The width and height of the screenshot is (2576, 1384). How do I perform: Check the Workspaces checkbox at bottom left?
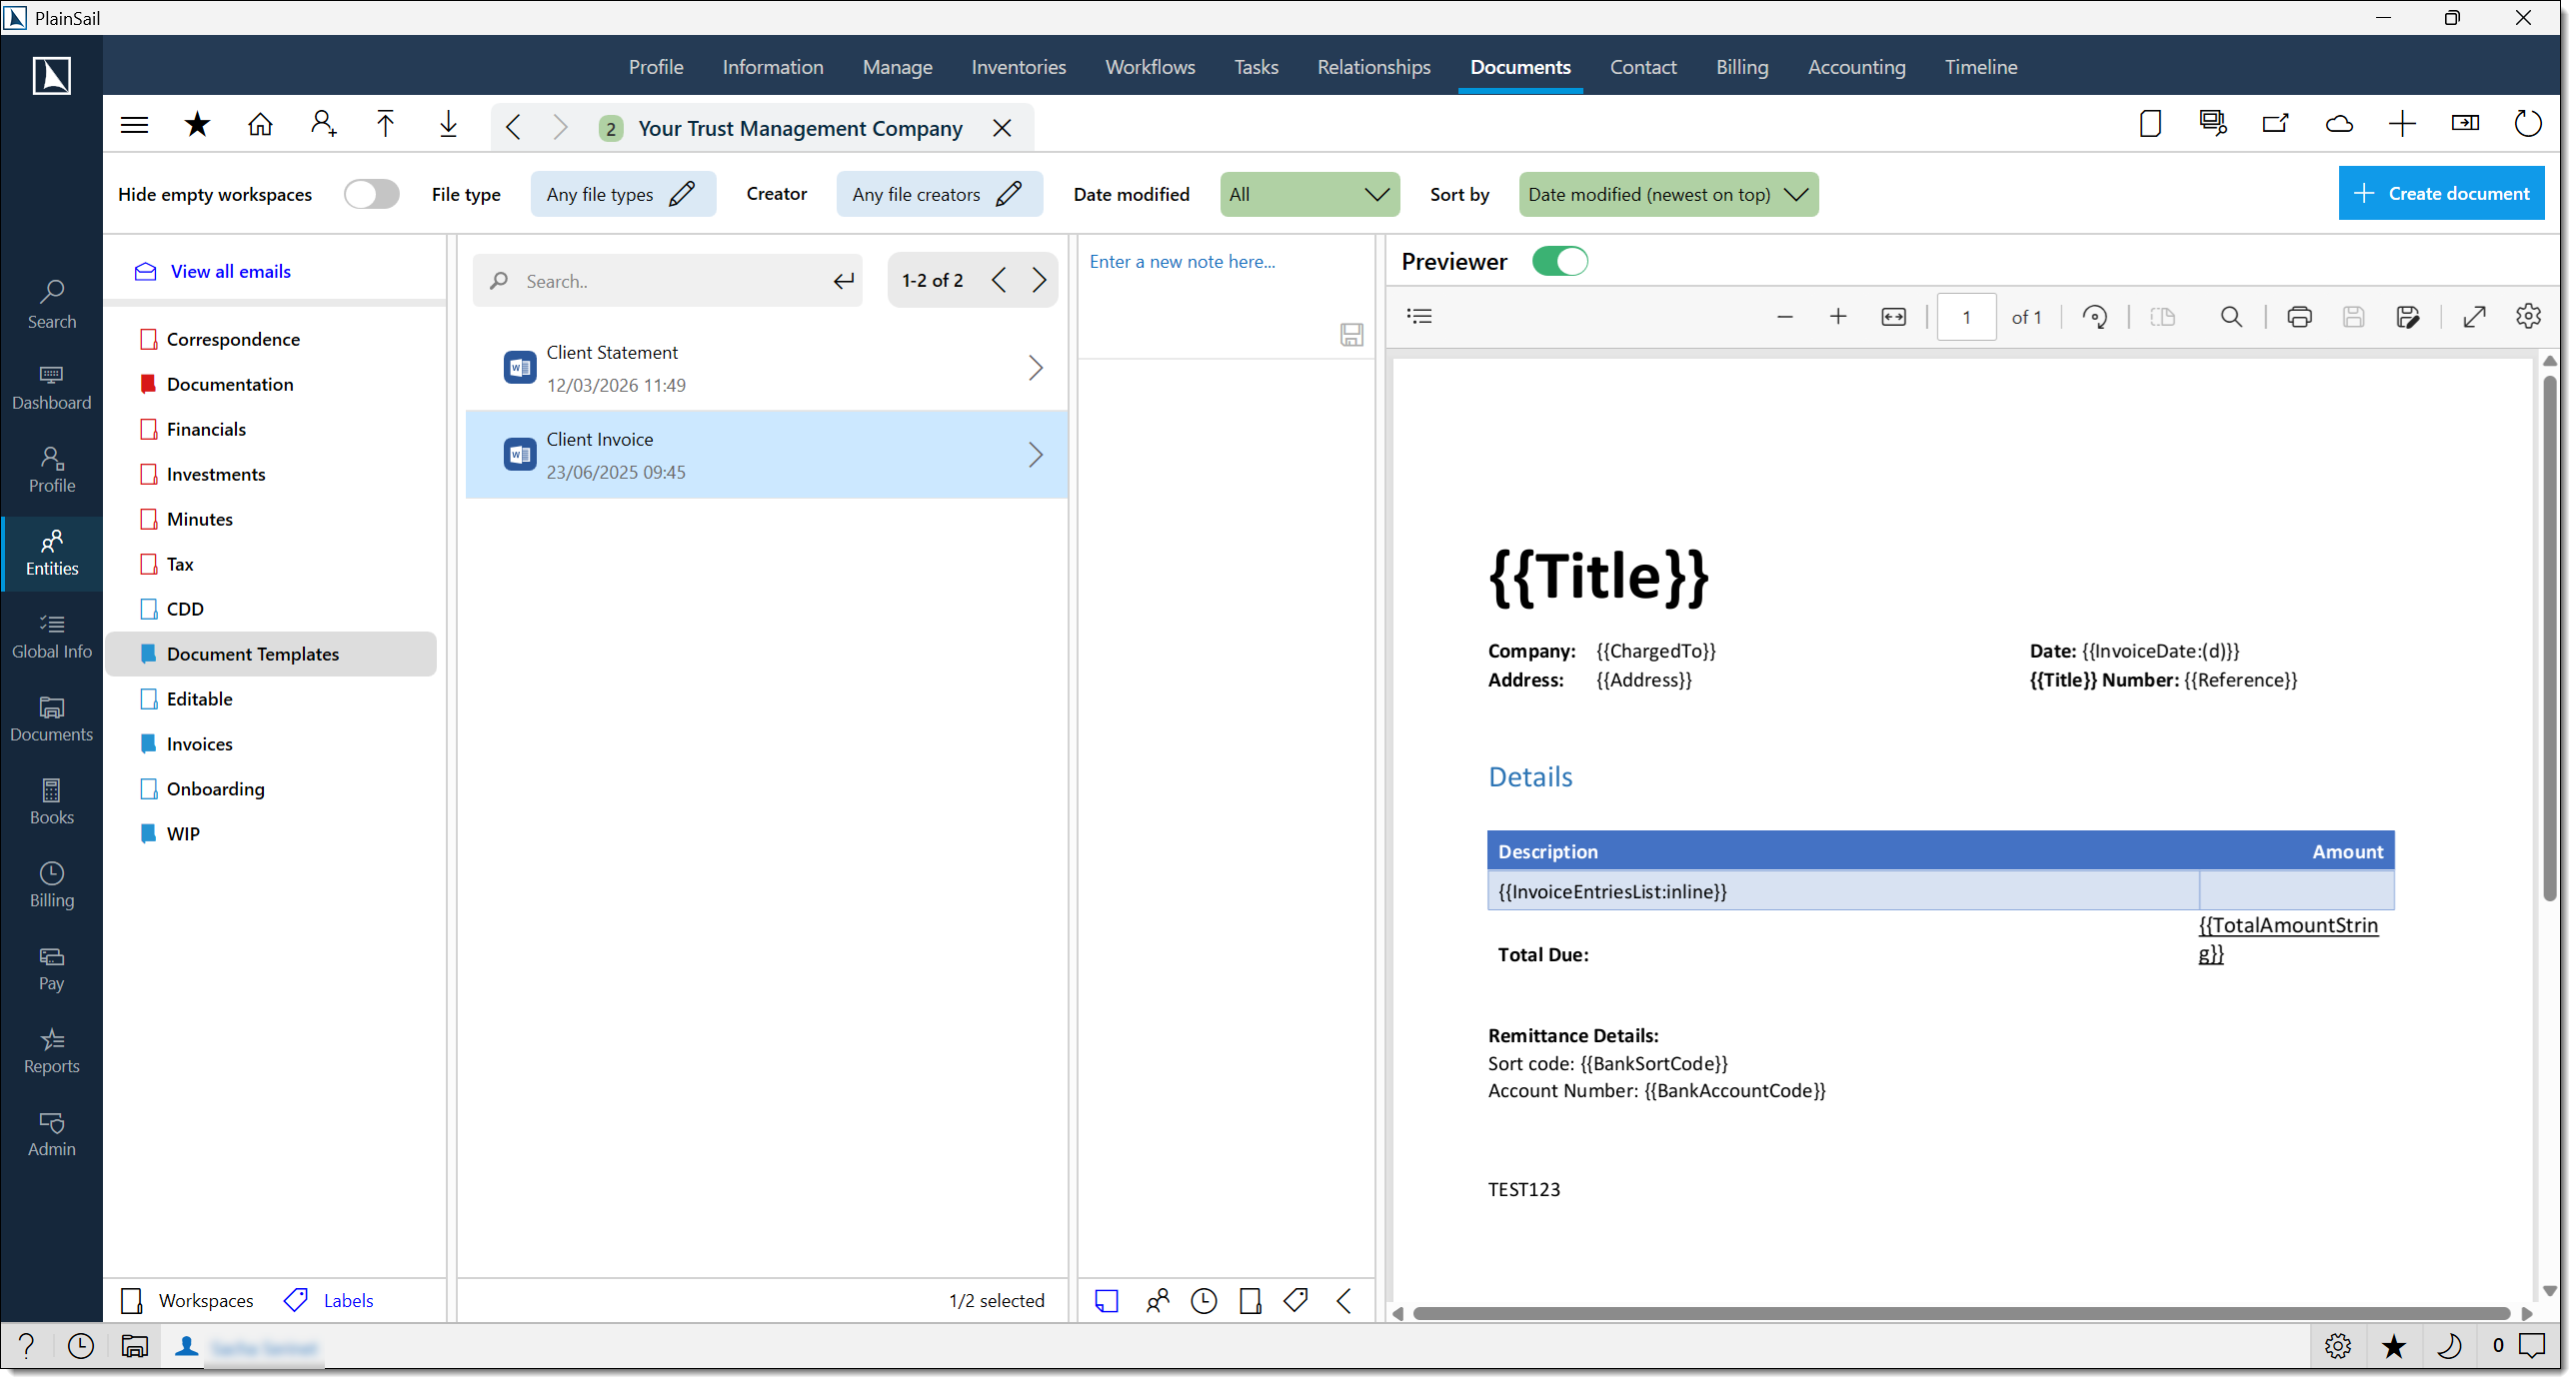[131, 1300]
